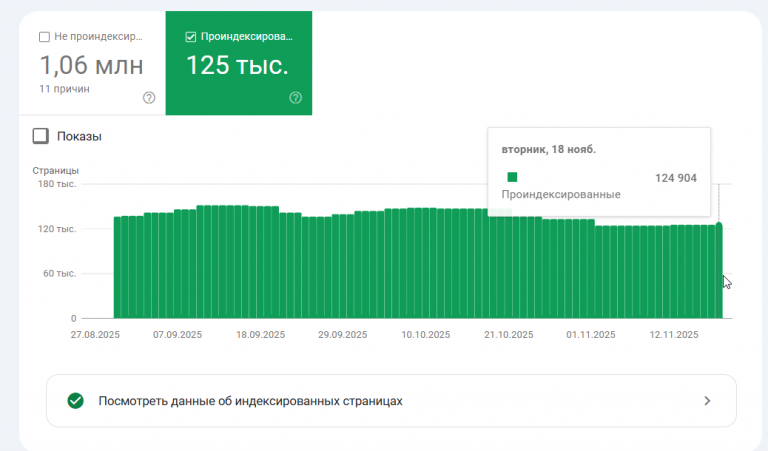Click the 'вторник, 18 нояб.' tooltip date
Image resolution: width=768 pixels, height=451 pixels.
549,149
